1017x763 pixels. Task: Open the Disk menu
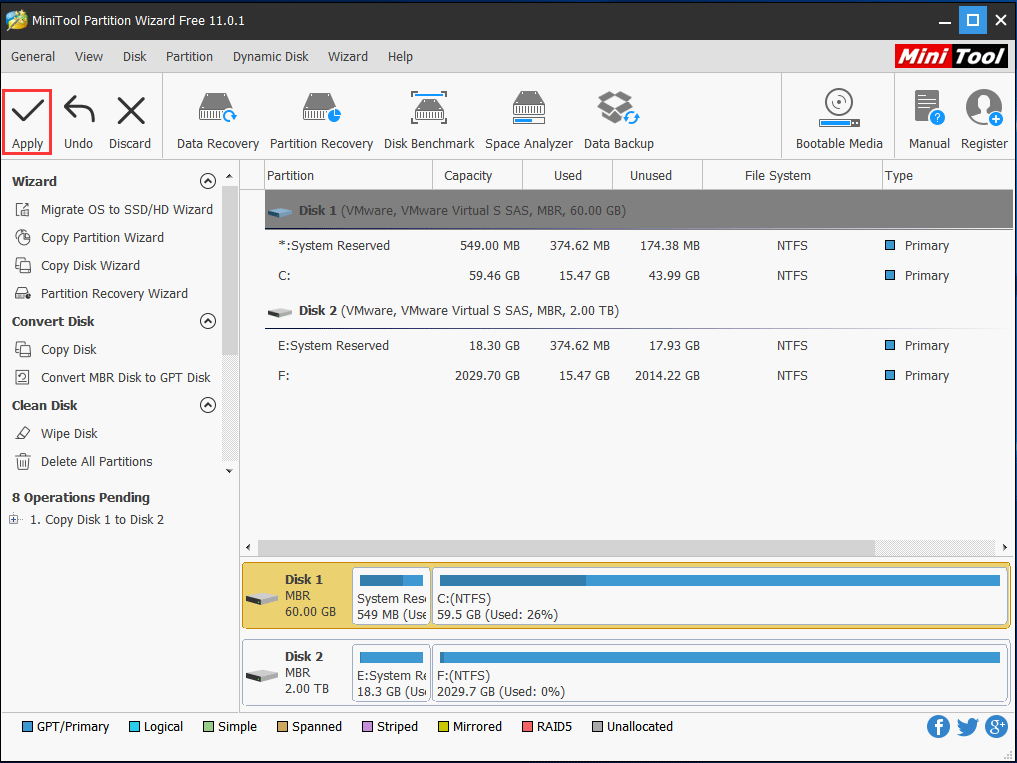(134, 56)
